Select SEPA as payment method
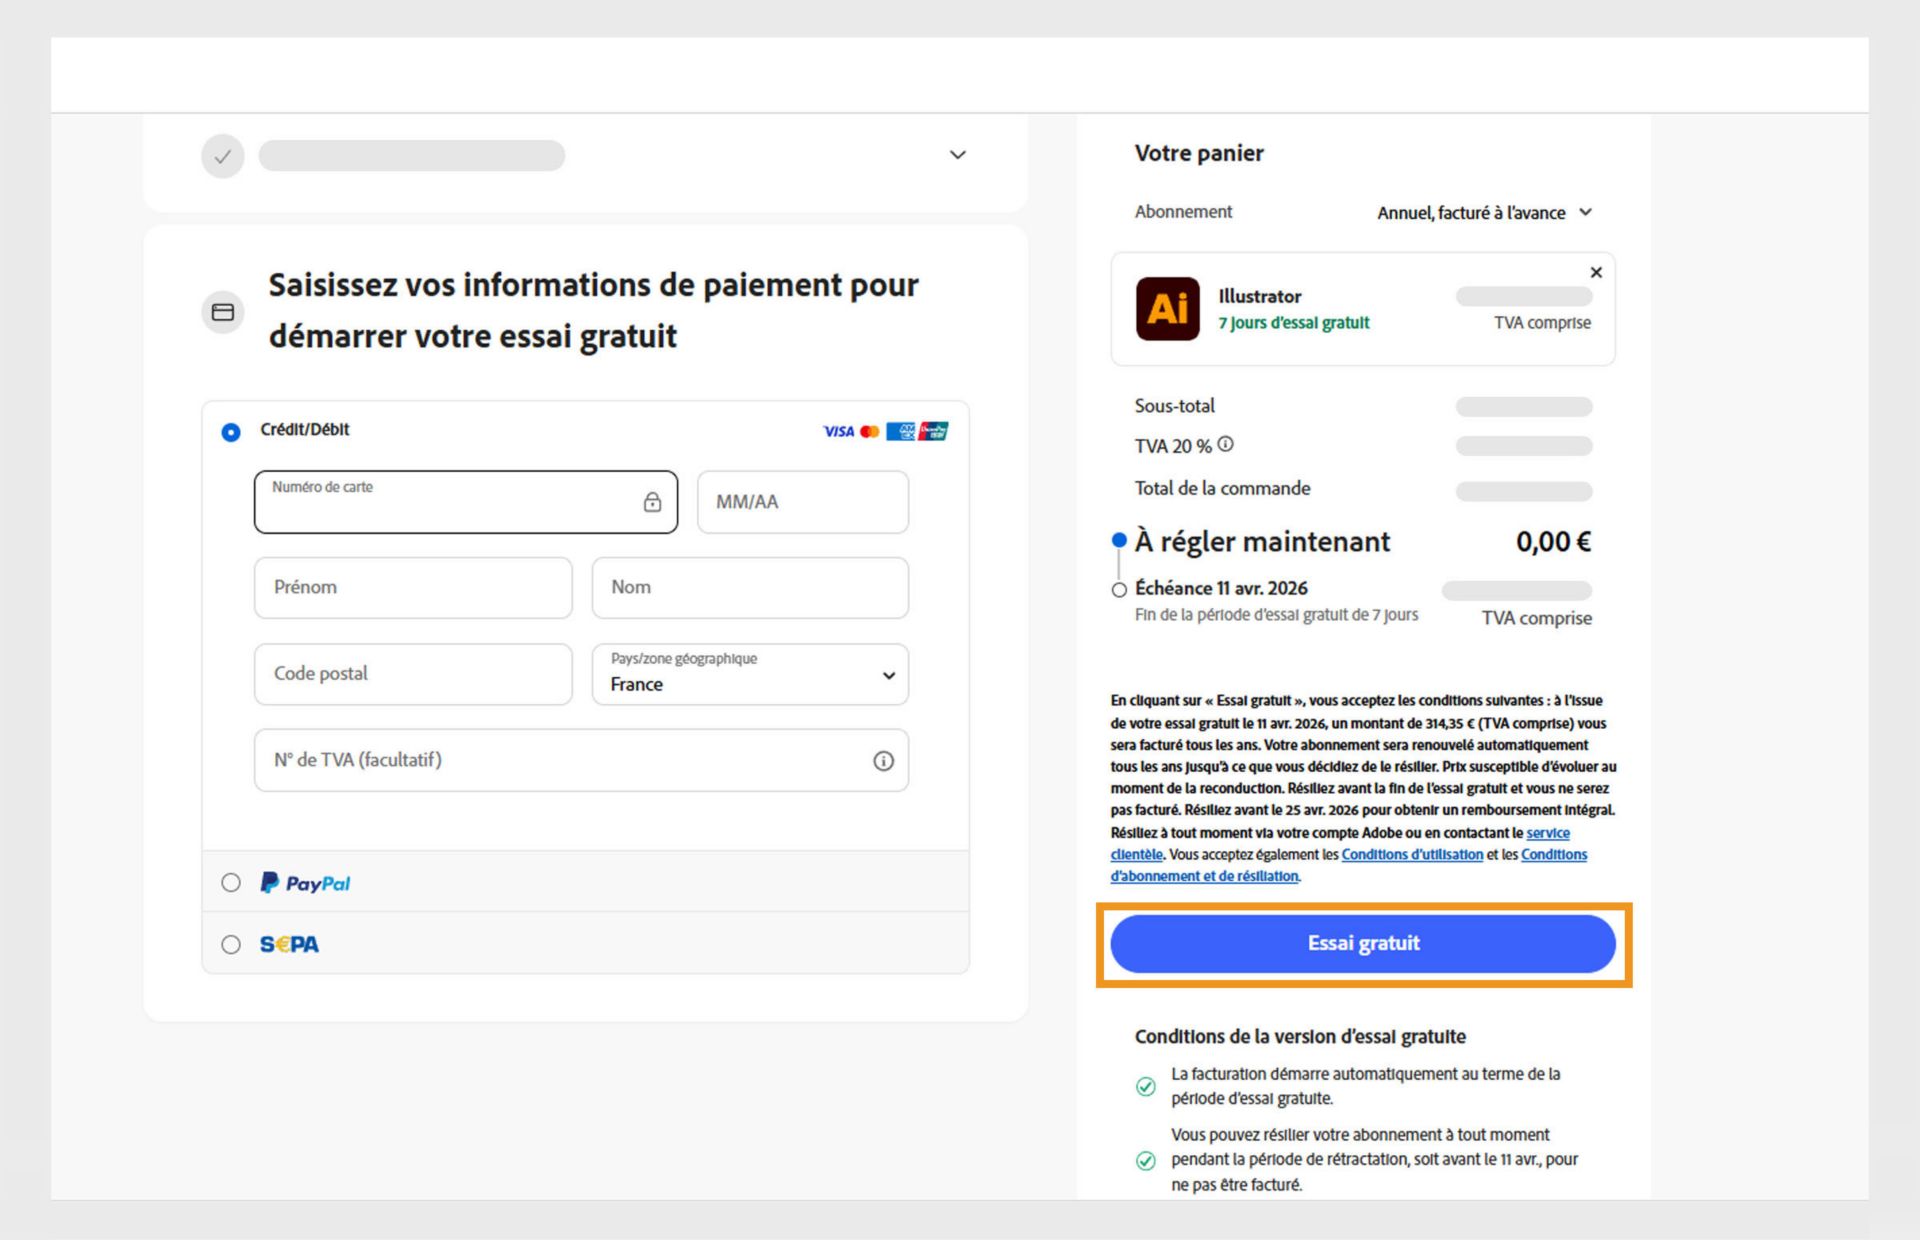The height and width of the screenshot is (1240, 1920). coord(231,944)
